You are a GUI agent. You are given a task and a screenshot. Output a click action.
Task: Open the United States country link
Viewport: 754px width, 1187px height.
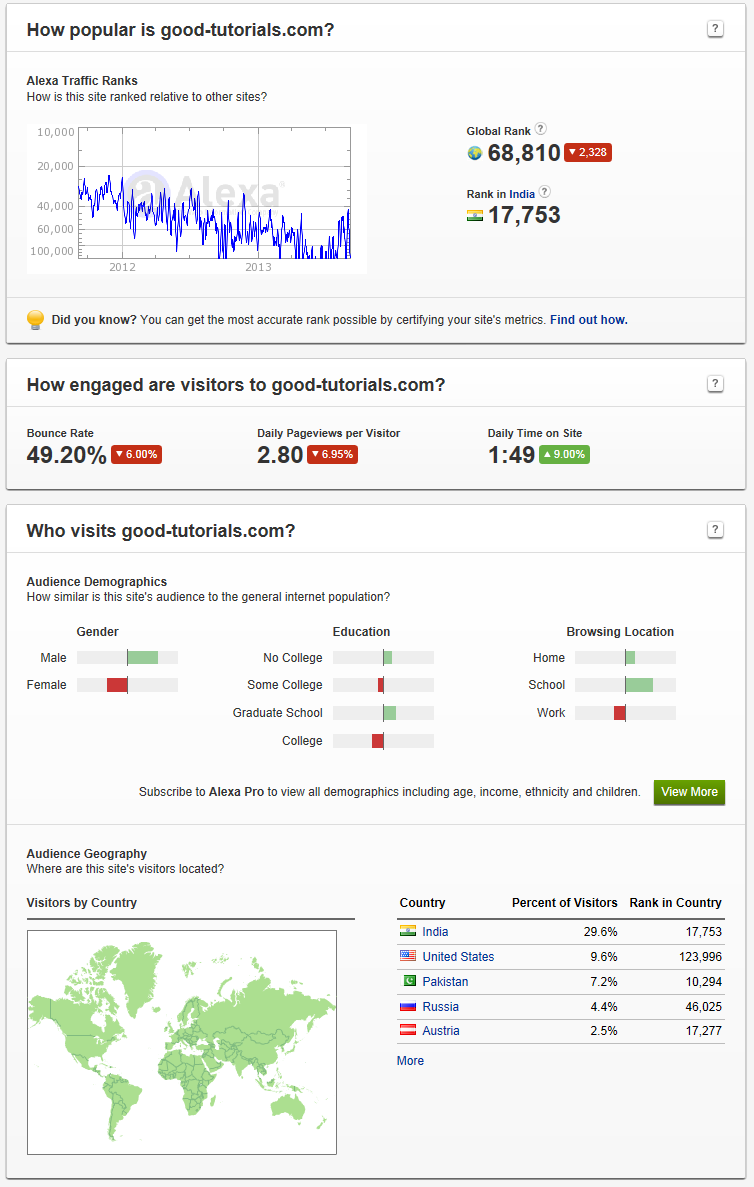coord(458,956)
